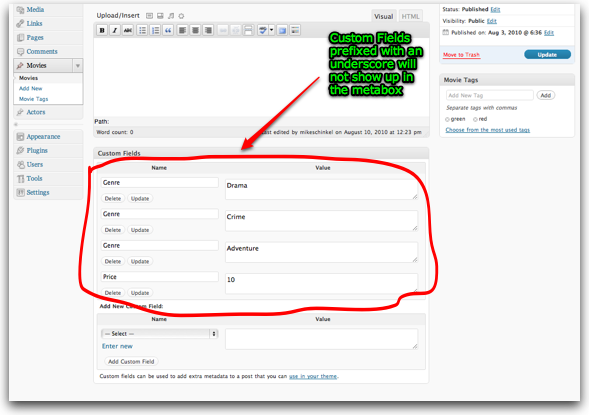Screen dimensions: 589x415
Task: Delete the Price custom field
Action: pyautogui.click(x=113, y=293)
